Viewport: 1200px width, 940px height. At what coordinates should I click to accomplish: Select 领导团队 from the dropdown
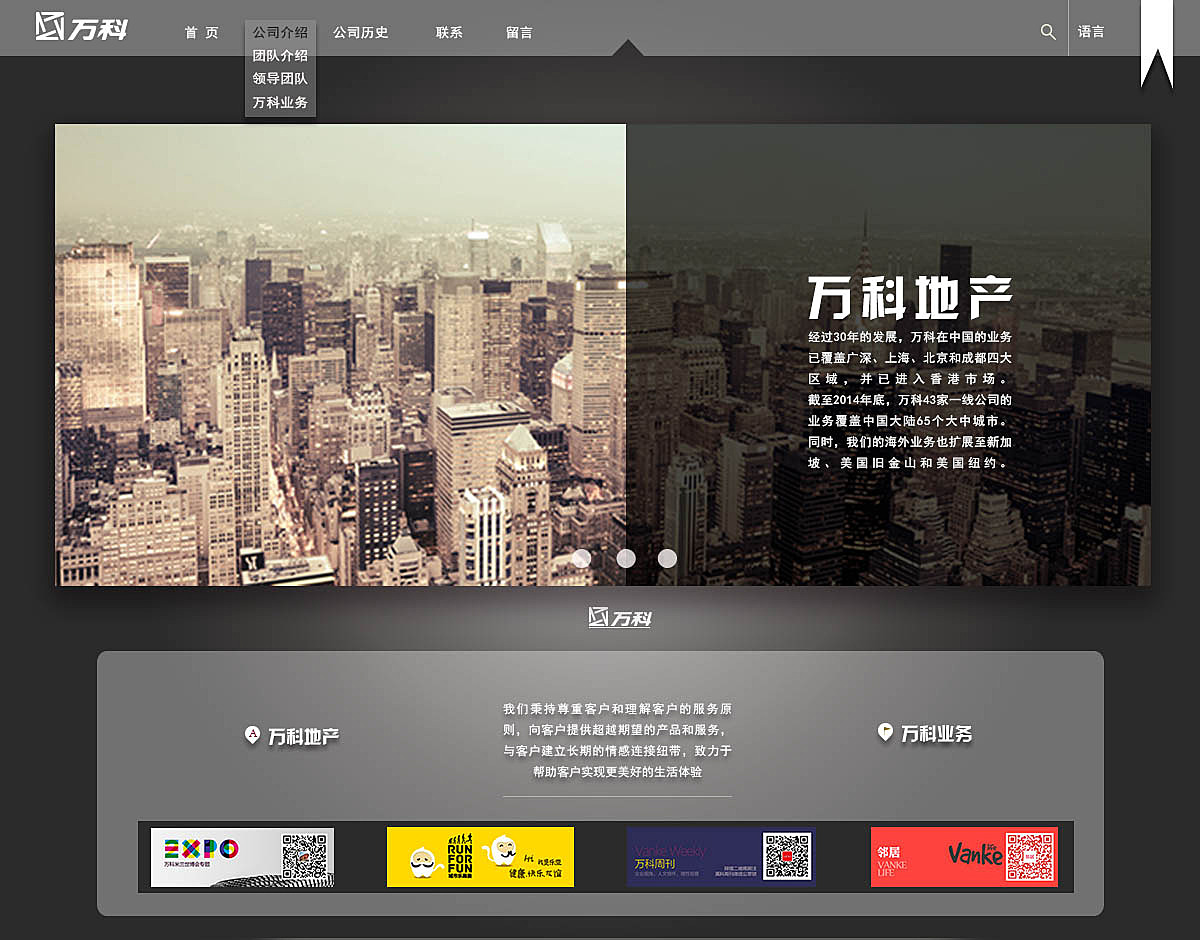pyautogui.click(x=280, y=79)
